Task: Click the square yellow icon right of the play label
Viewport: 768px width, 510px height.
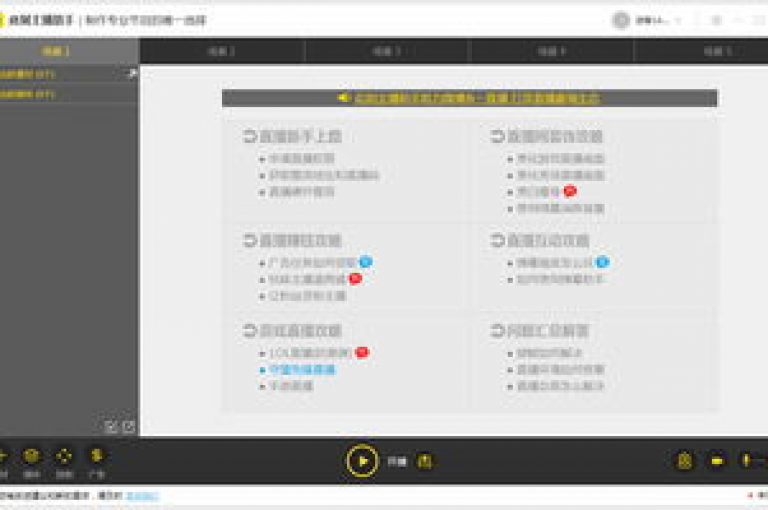Action: click(x=425, y=461)
